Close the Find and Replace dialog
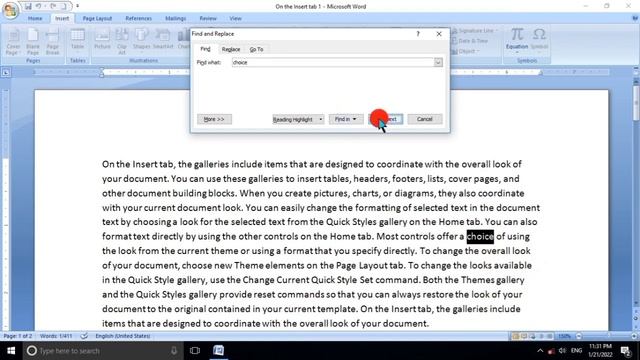The width and height of the screenshot is (640, 360). coord(439,34)
